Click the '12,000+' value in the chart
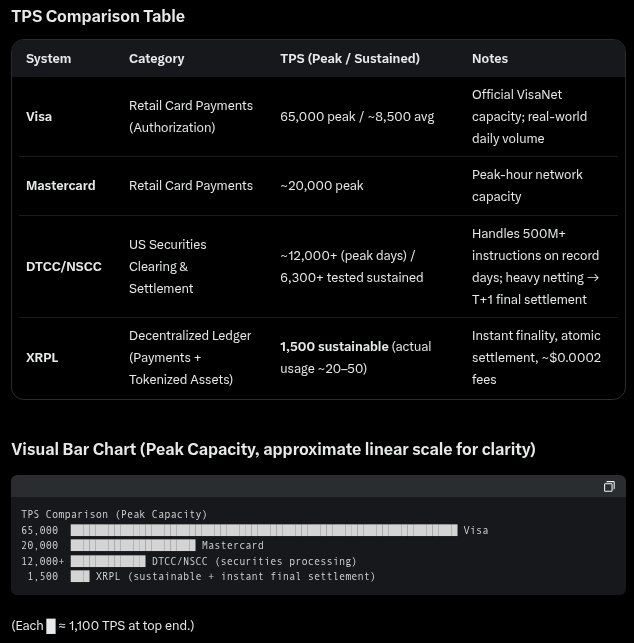634x643 pixels. (42, 561)
